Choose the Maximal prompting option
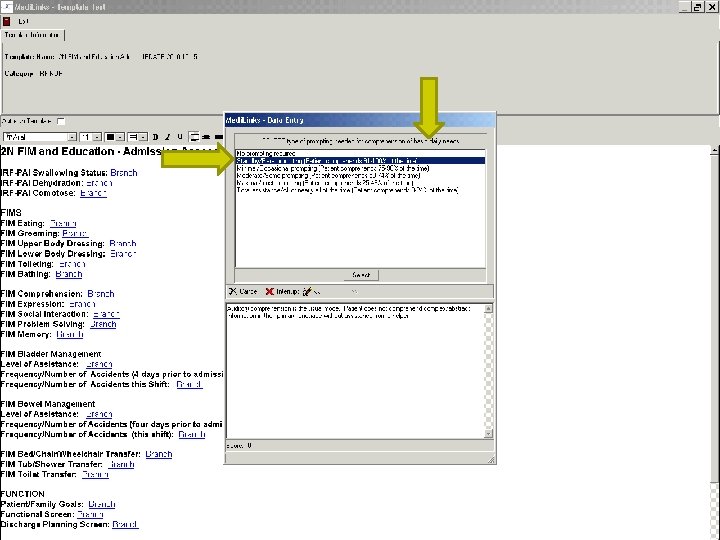This screenshot has height=540, width=720. (360, 183)
